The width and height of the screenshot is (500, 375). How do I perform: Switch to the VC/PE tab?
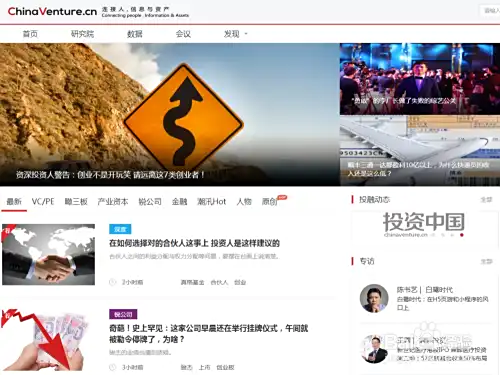[x=43, y=202]
